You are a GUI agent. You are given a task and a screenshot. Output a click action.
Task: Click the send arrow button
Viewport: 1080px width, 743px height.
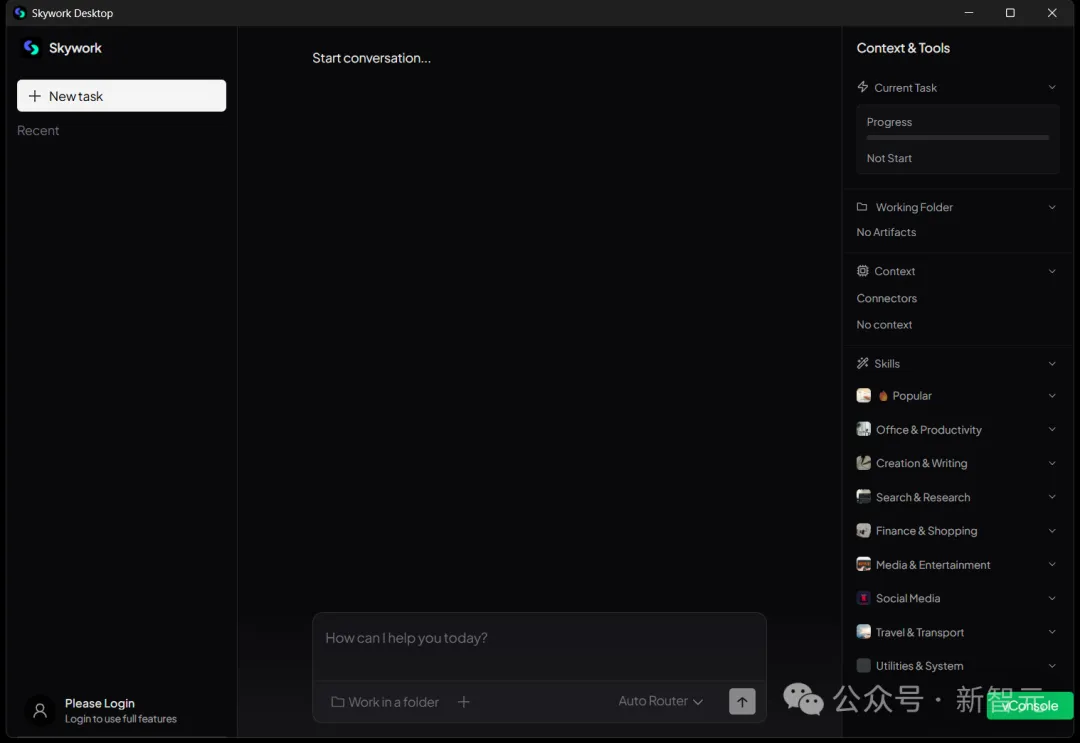742,702
